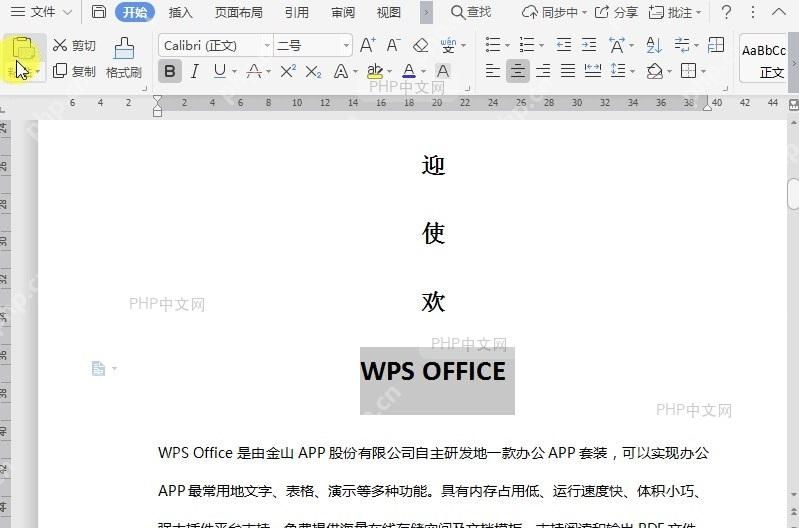Activate the 格式刷 format painter
The height and width of the screenshot is (528, 799).
point(124,58)
